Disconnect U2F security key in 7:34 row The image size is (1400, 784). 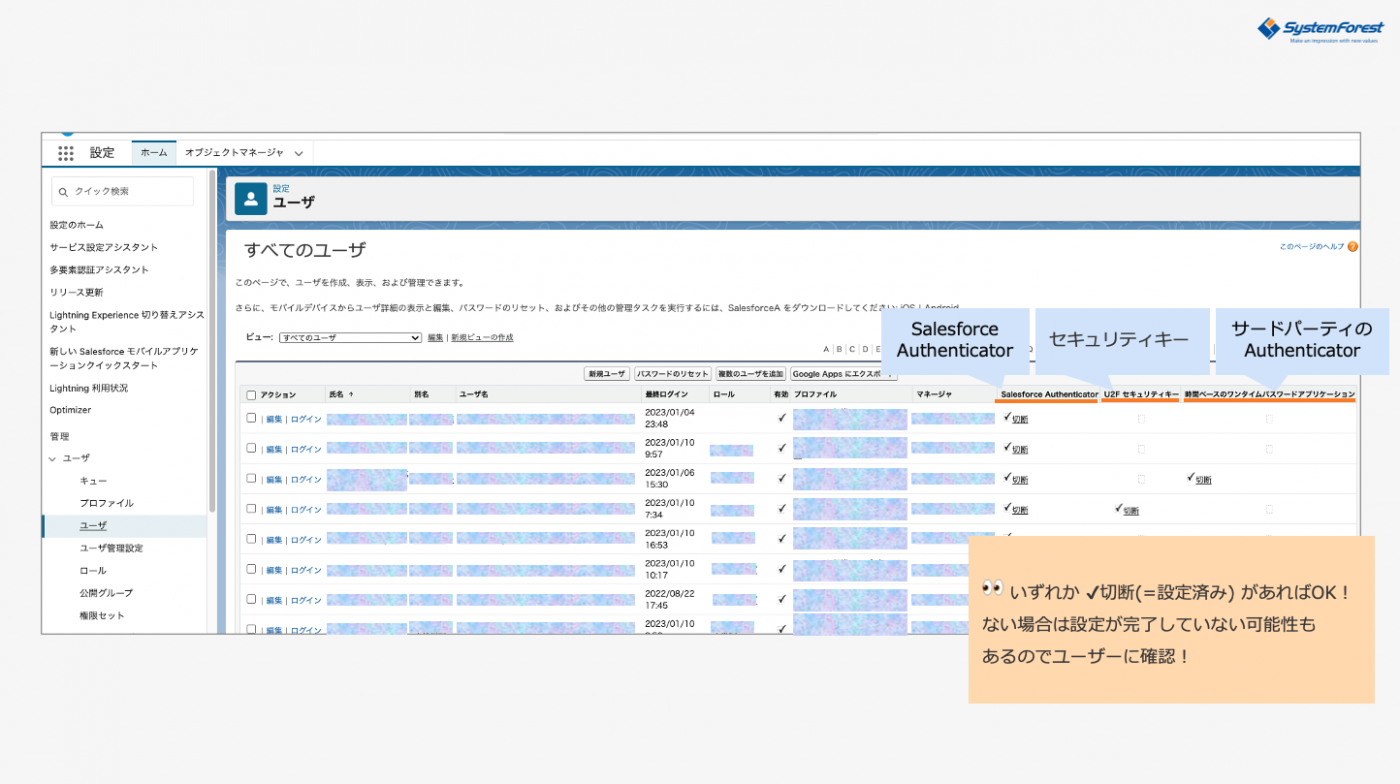pyautogui.click(x=1131, y=510)
